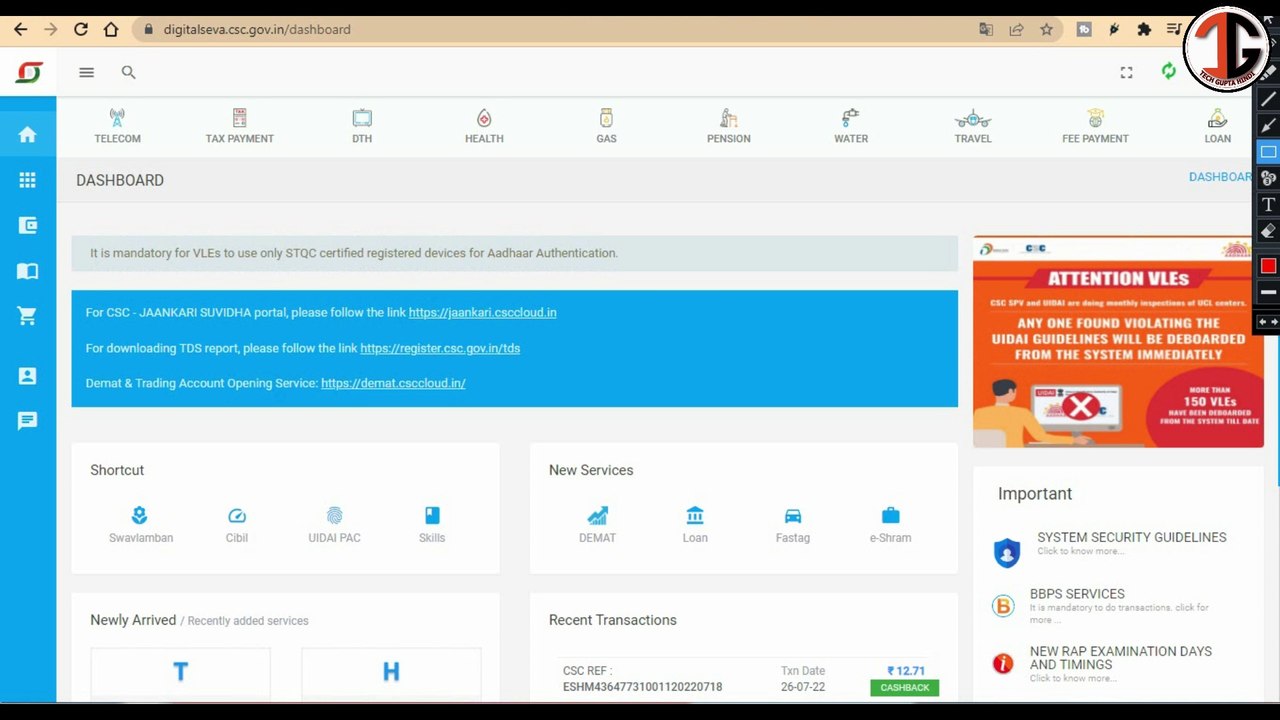The image size is (1280, 720).
Task: Click the translate icon in the address bar
Action: click(986, 29)
